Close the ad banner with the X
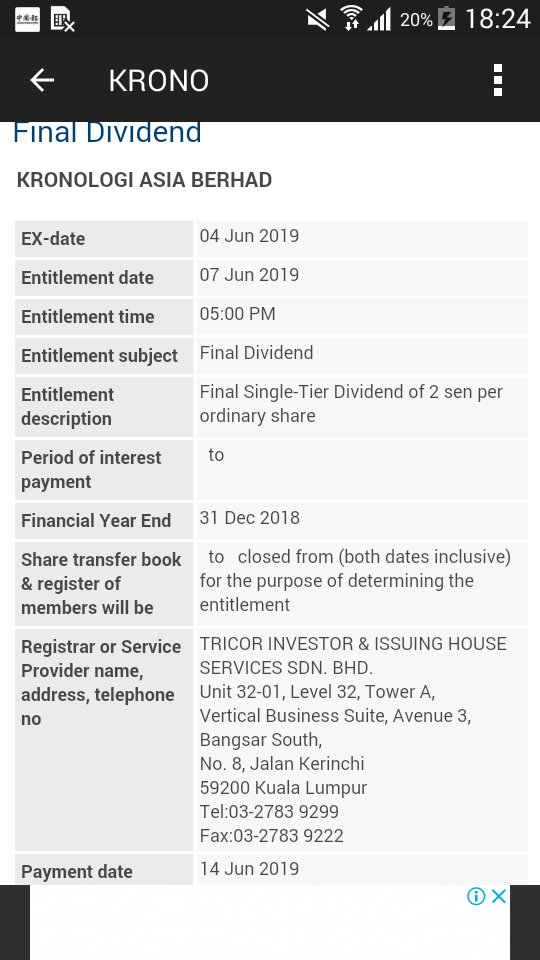 click(499, 896)
